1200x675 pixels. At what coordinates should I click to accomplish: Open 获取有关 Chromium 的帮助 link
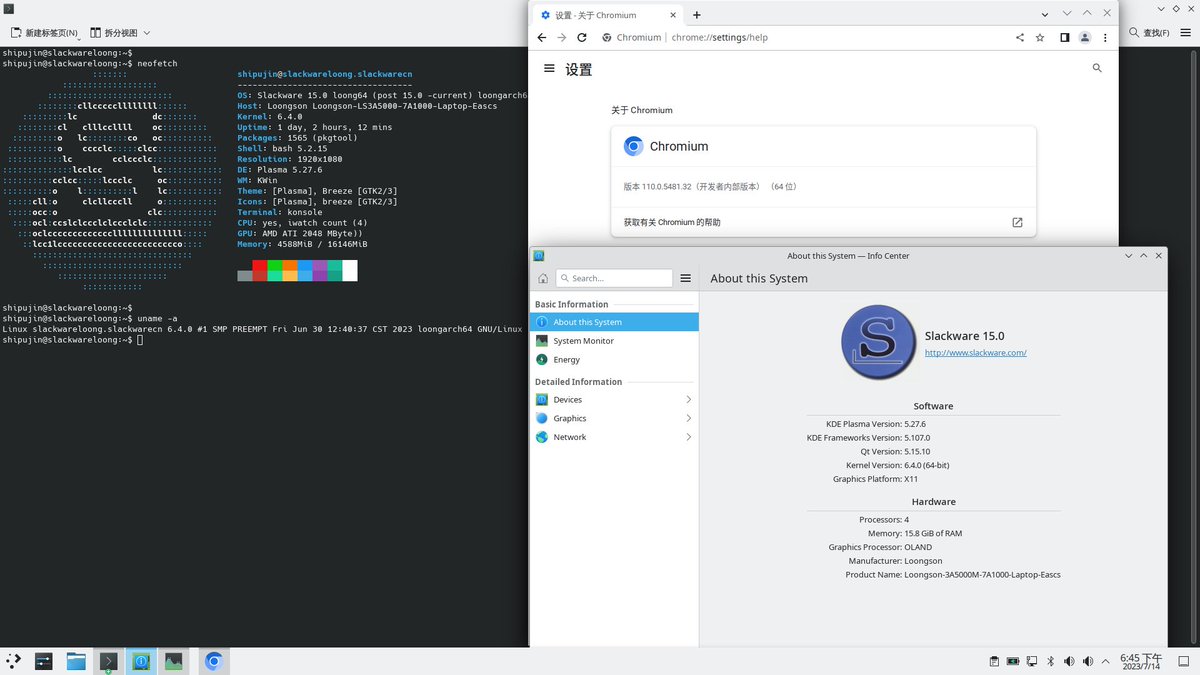point(823,222)
